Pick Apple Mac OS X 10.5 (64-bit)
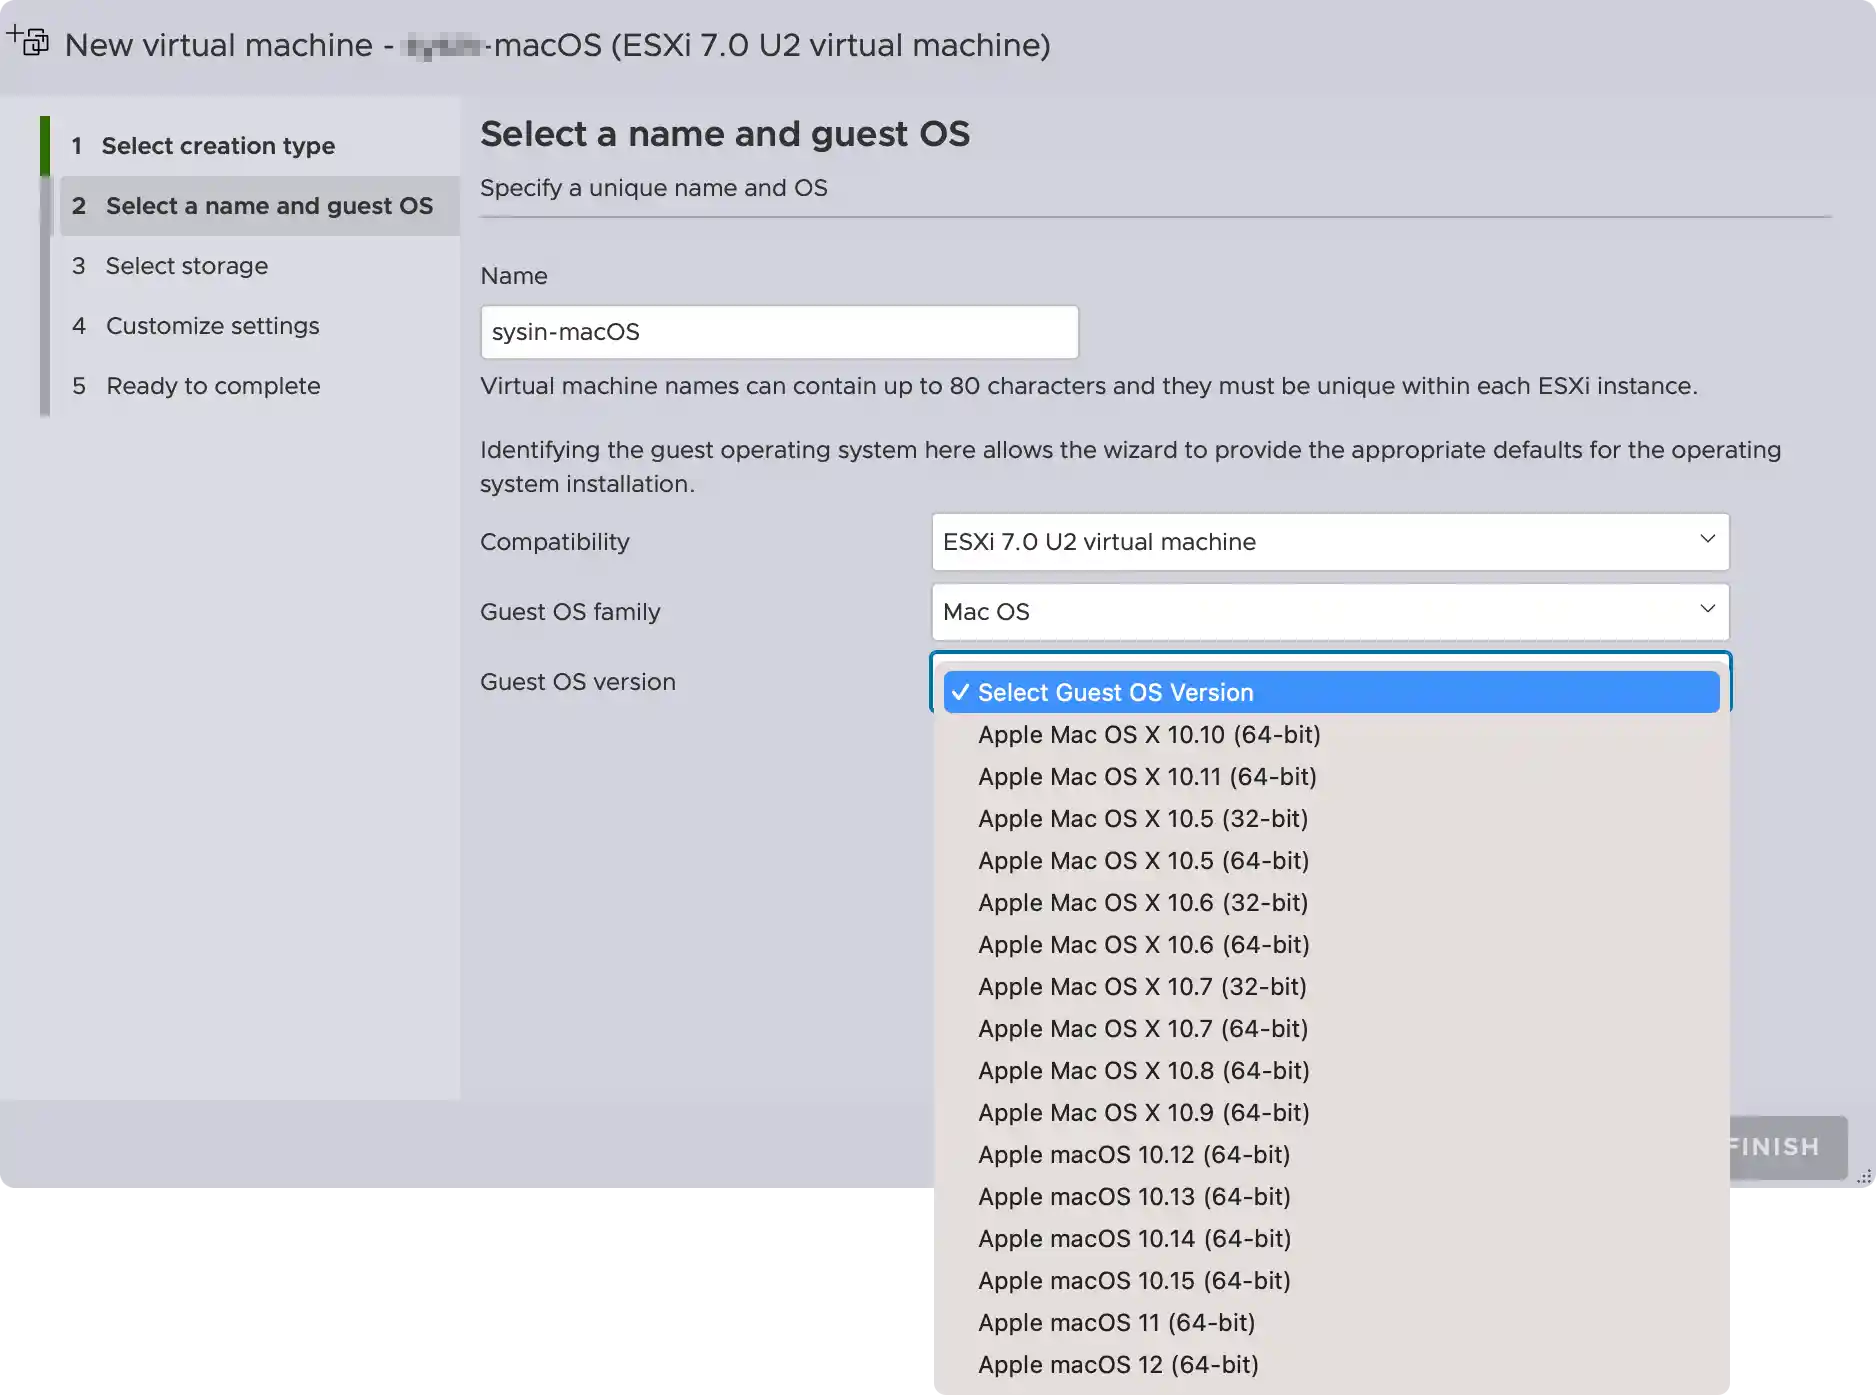This screenshot has width=1876, height=1395. click(1331, 861)
